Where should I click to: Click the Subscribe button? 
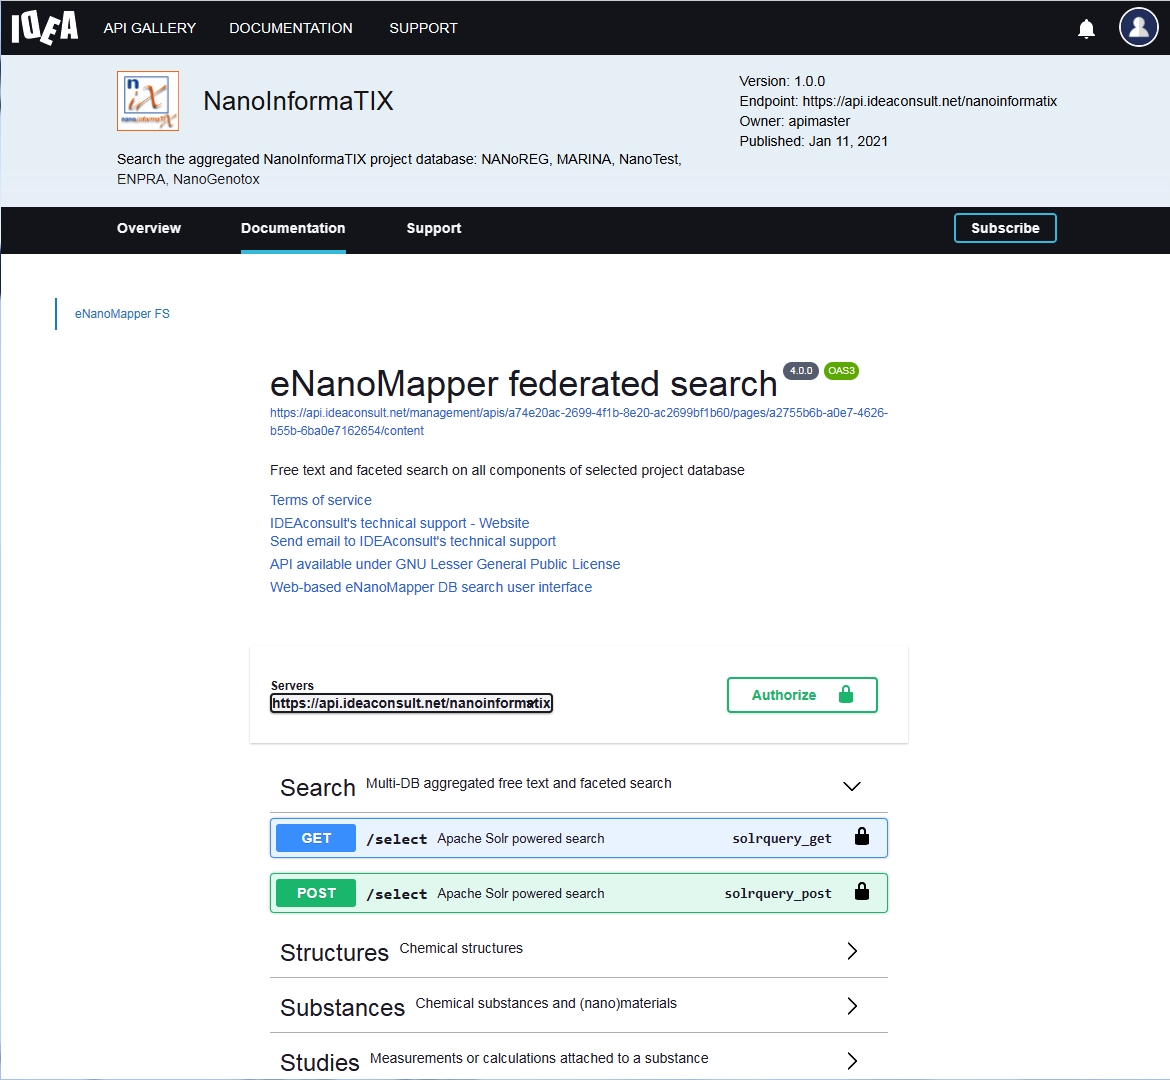click(x=1005, y=228)
